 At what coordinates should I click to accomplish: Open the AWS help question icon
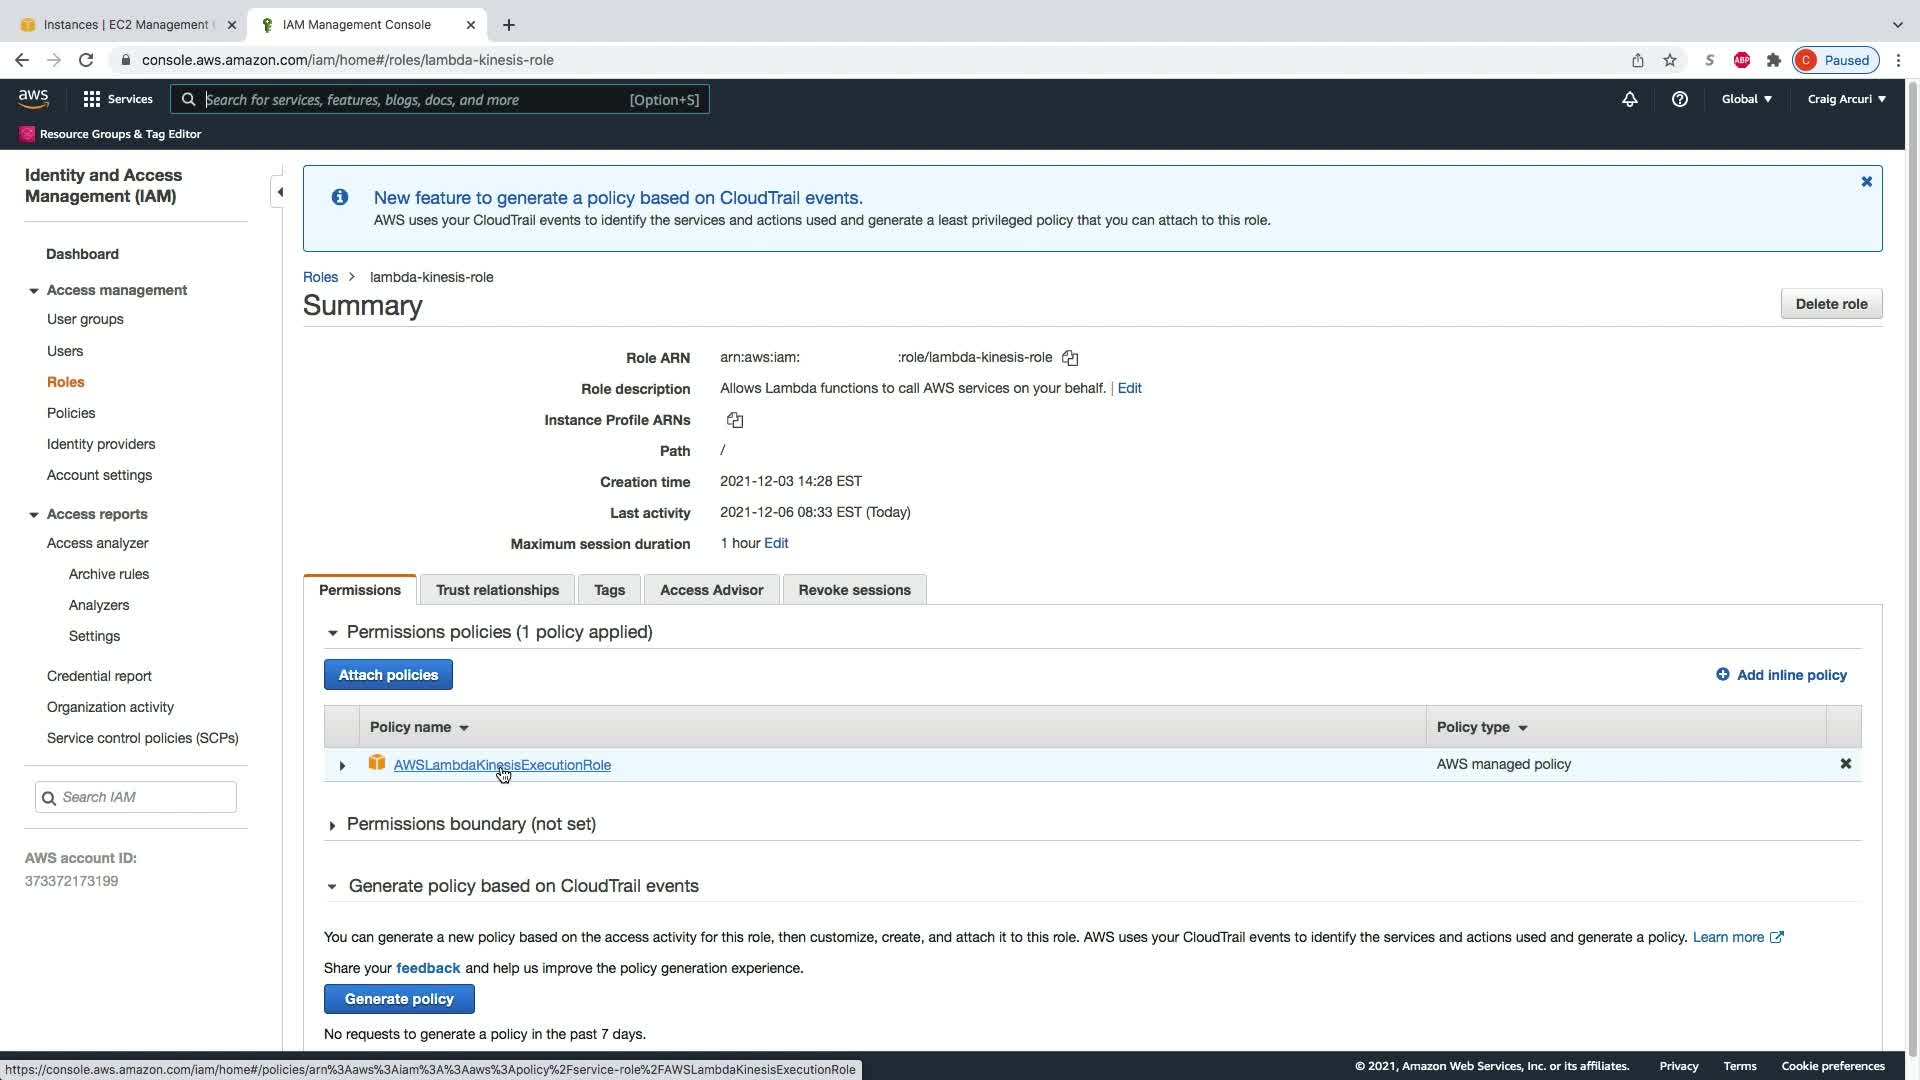[1680, 99]
